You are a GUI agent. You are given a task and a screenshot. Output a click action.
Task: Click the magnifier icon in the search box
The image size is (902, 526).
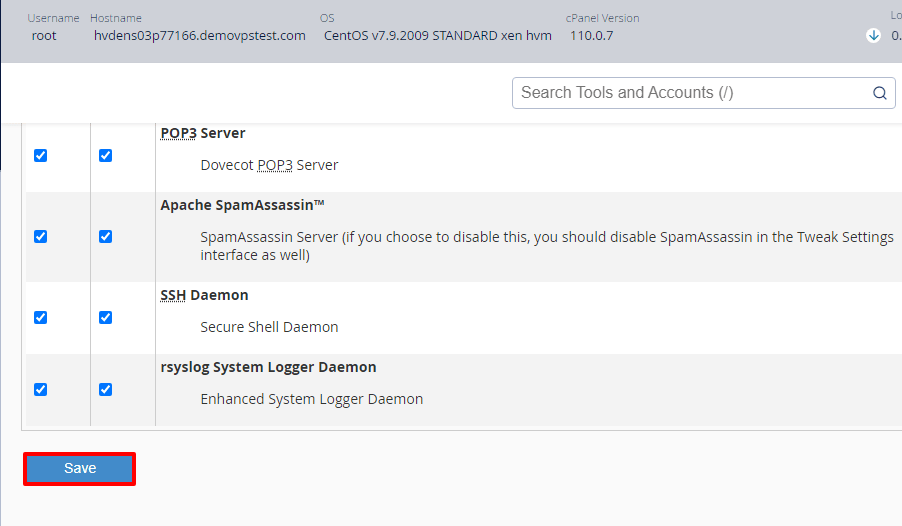880,93
